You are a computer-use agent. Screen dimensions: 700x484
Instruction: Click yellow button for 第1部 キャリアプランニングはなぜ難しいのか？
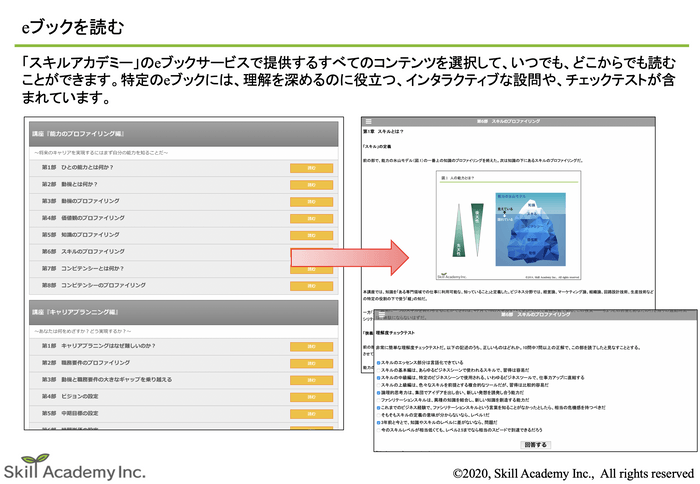point(311,346)
